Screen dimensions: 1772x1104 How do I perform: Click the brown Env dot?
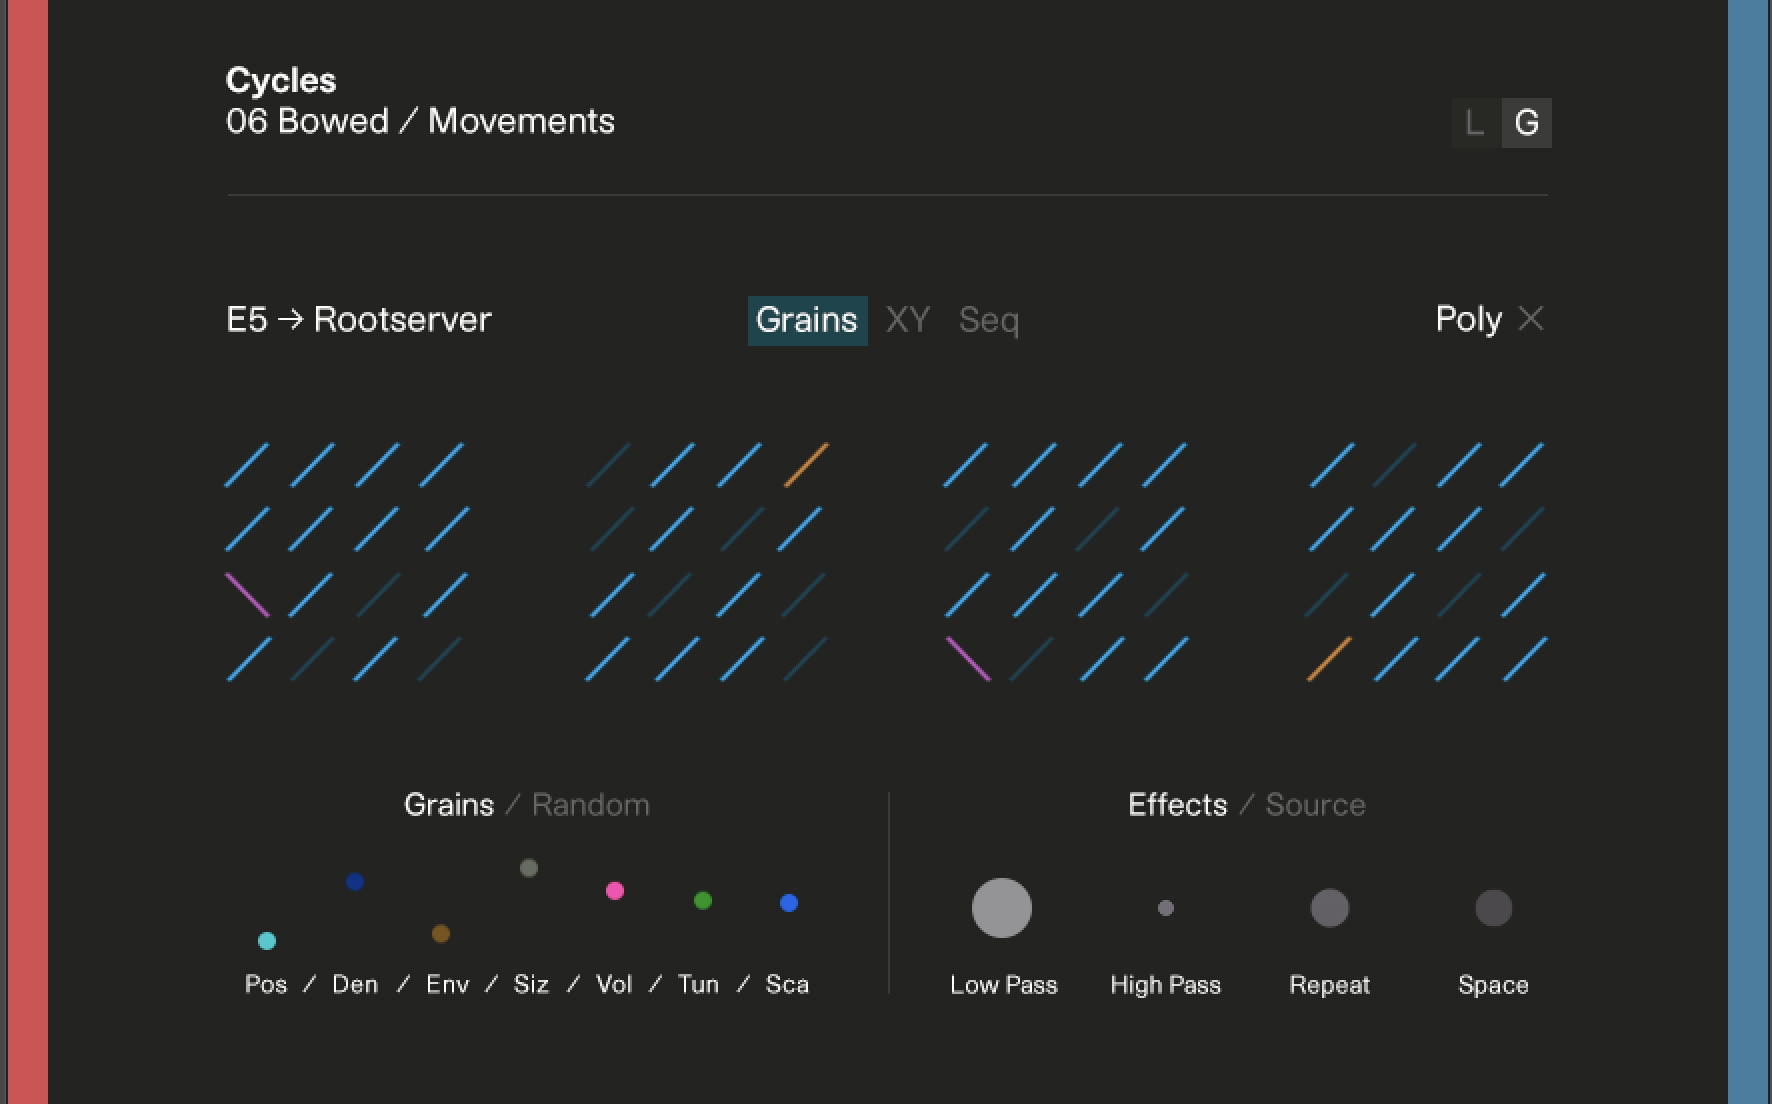click(x=441, y=934)
